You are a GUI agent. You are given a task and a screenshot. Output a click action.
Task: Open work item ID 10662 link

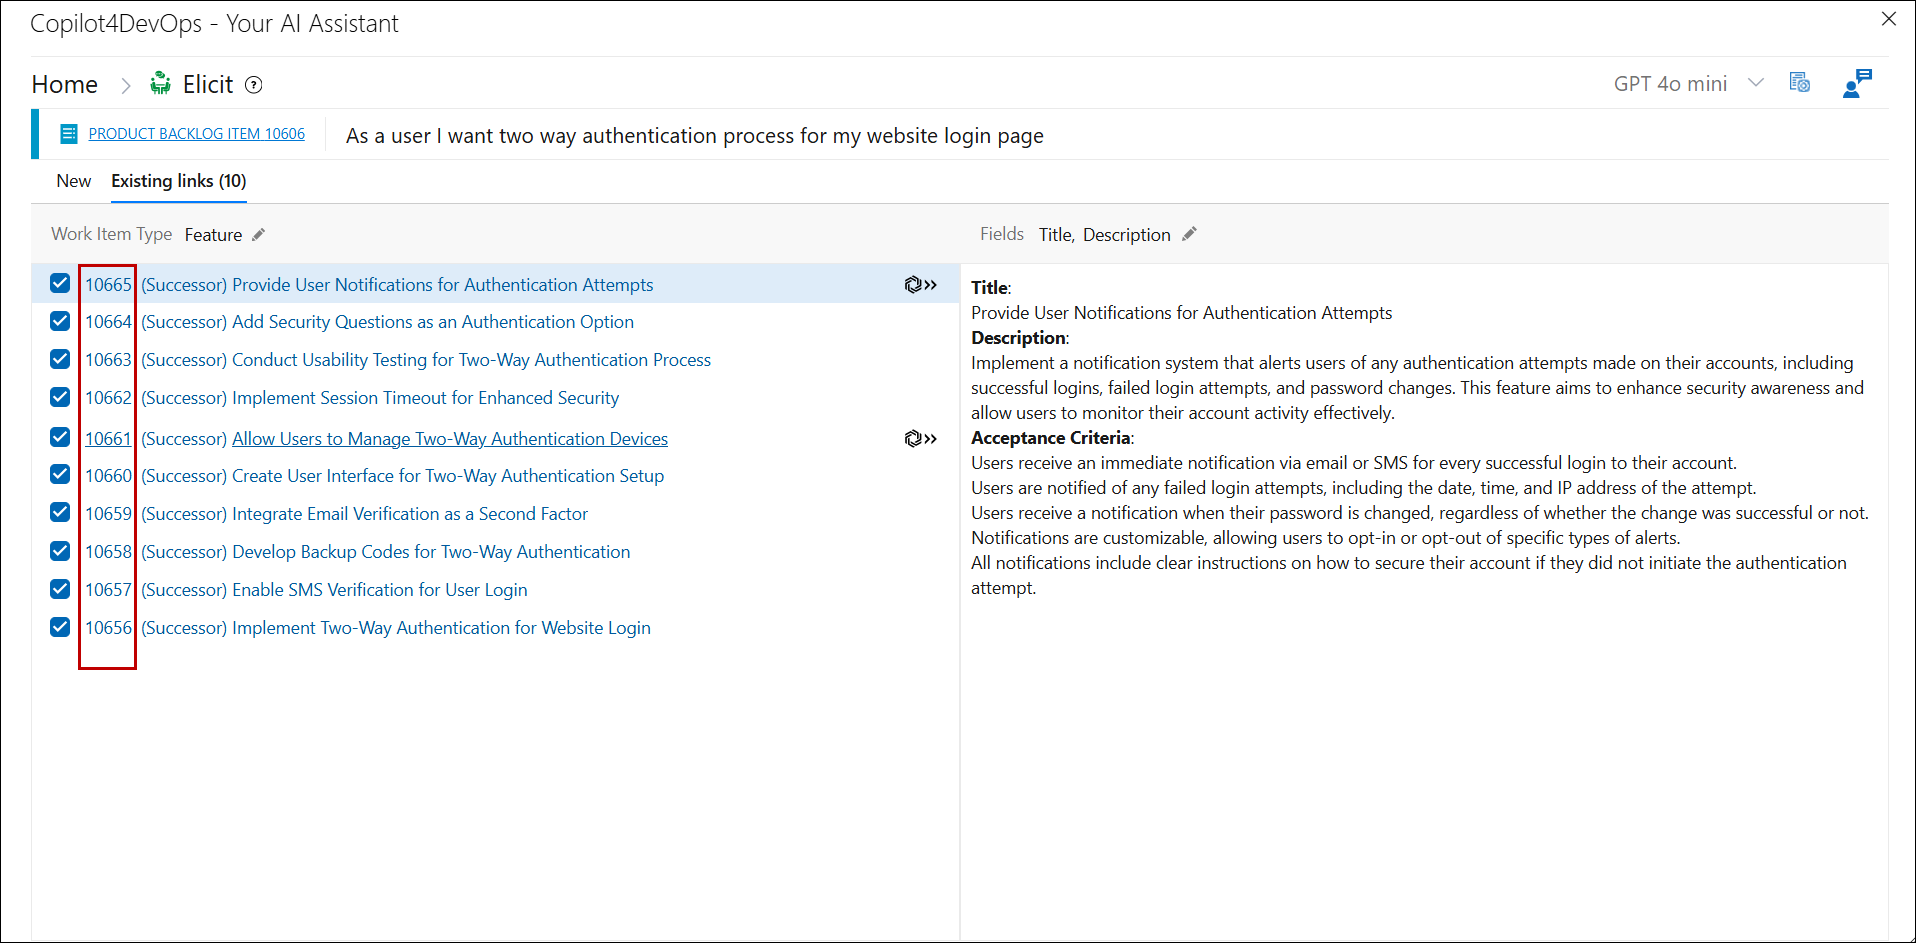click(108, 398)
